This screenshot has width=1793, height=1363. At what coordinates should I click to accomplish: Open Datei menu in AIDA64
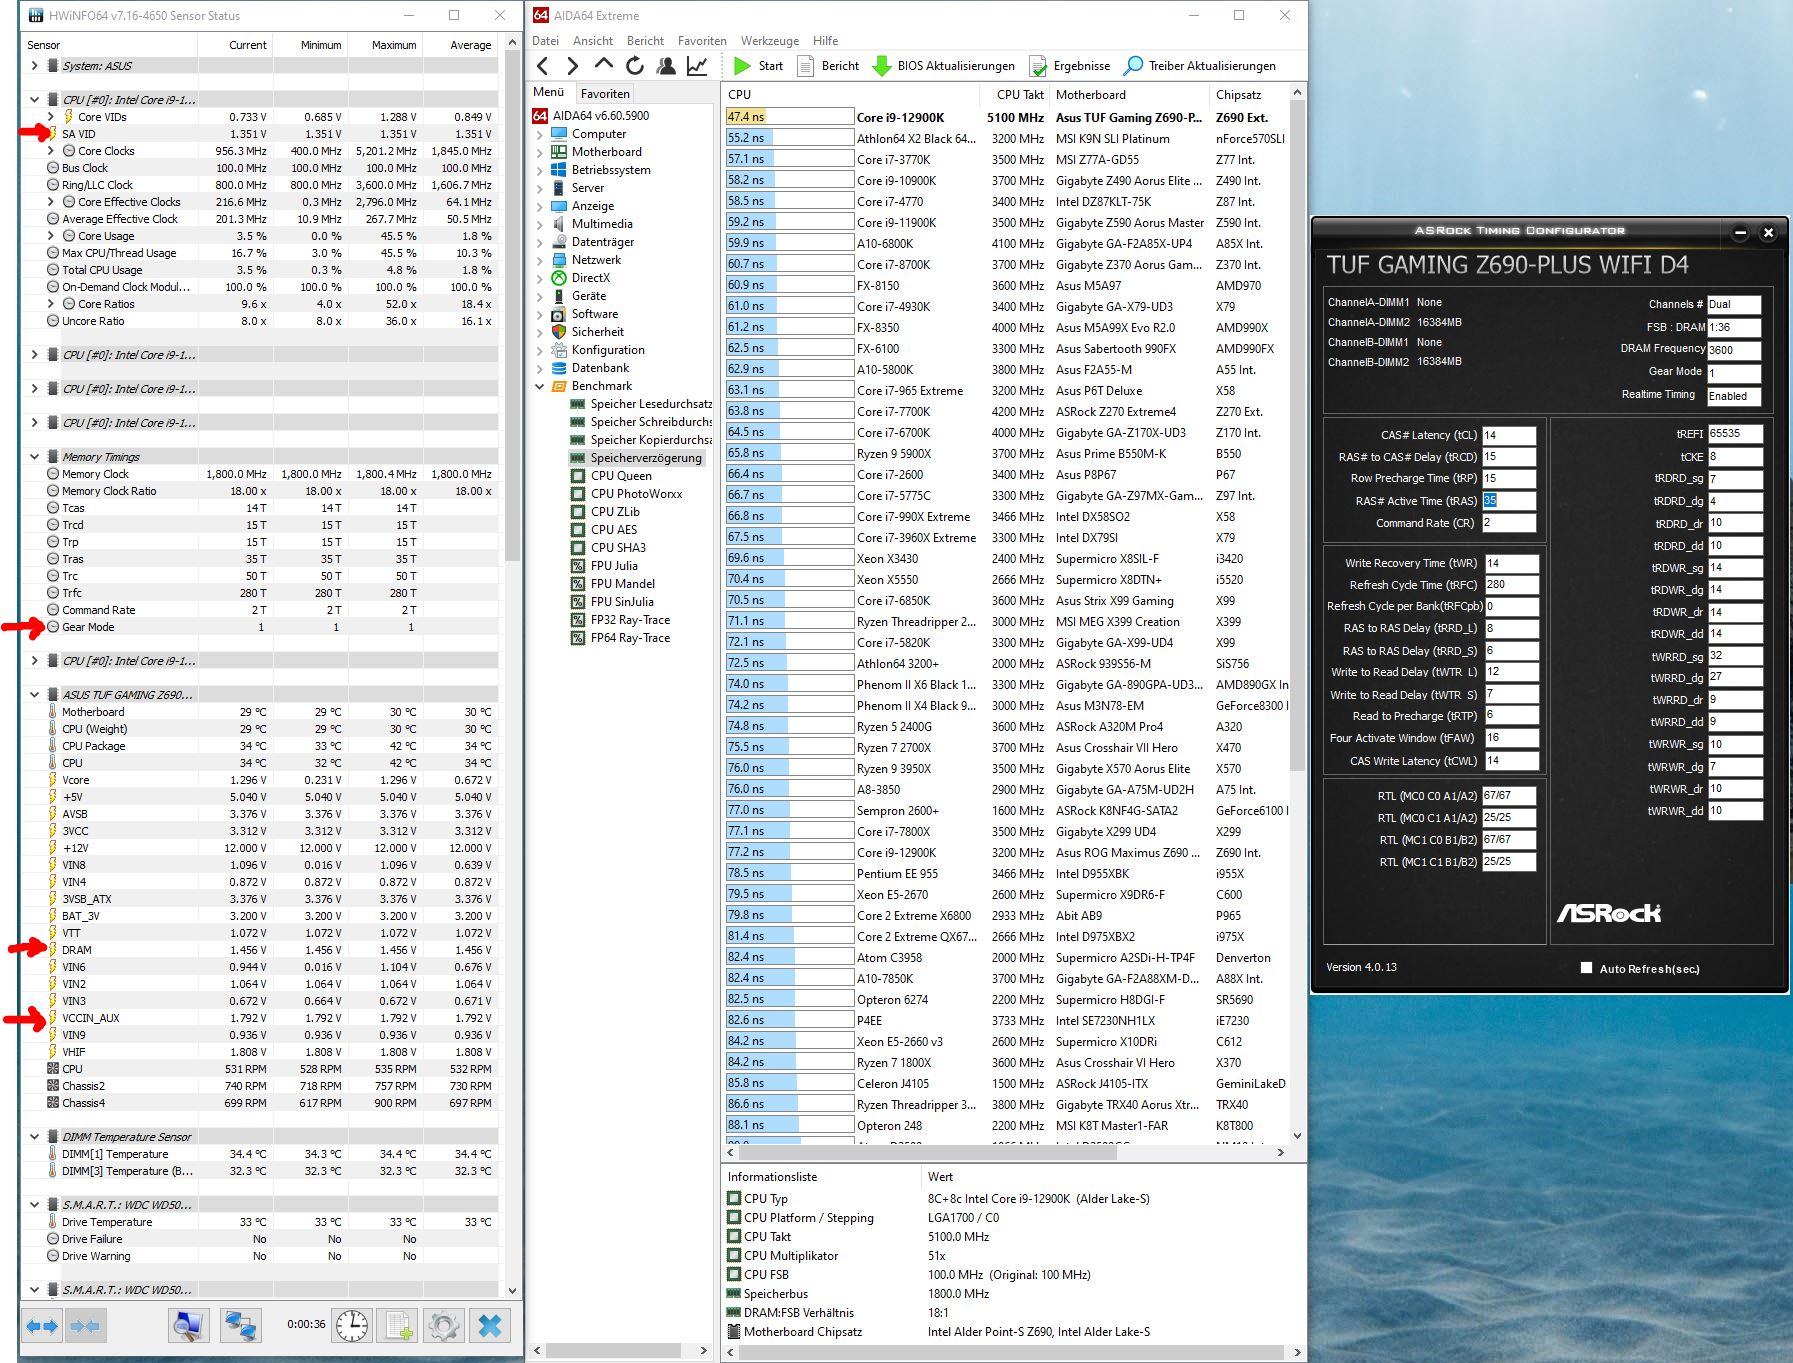[546, 41]
